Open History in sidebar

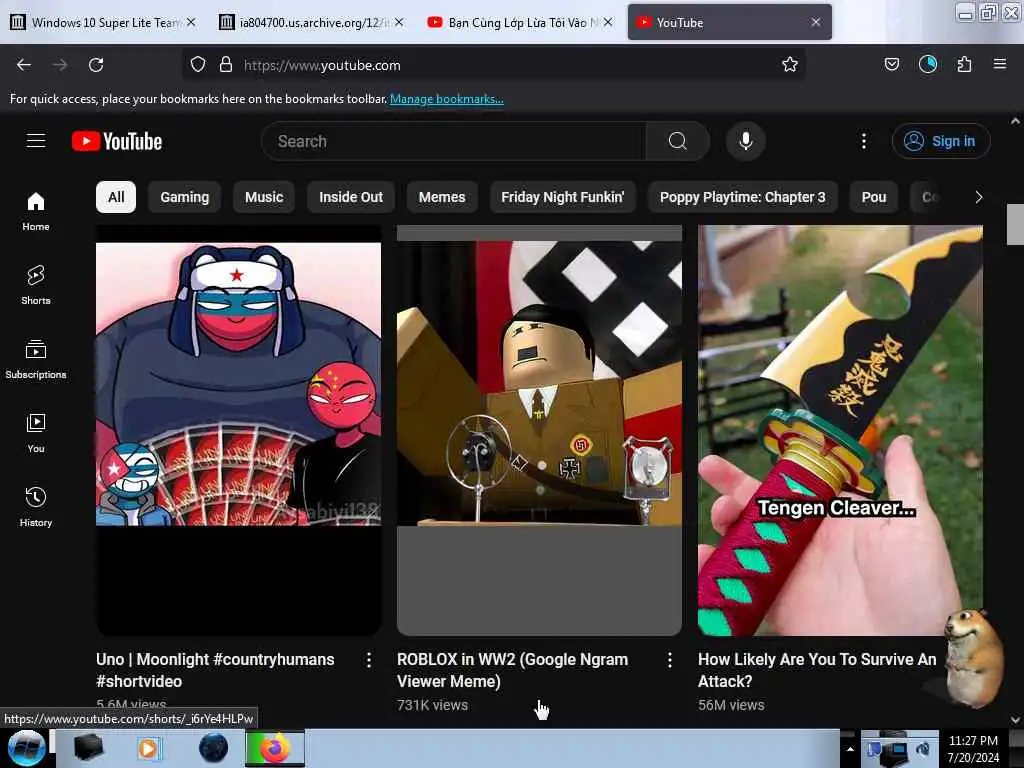(36, 507)
